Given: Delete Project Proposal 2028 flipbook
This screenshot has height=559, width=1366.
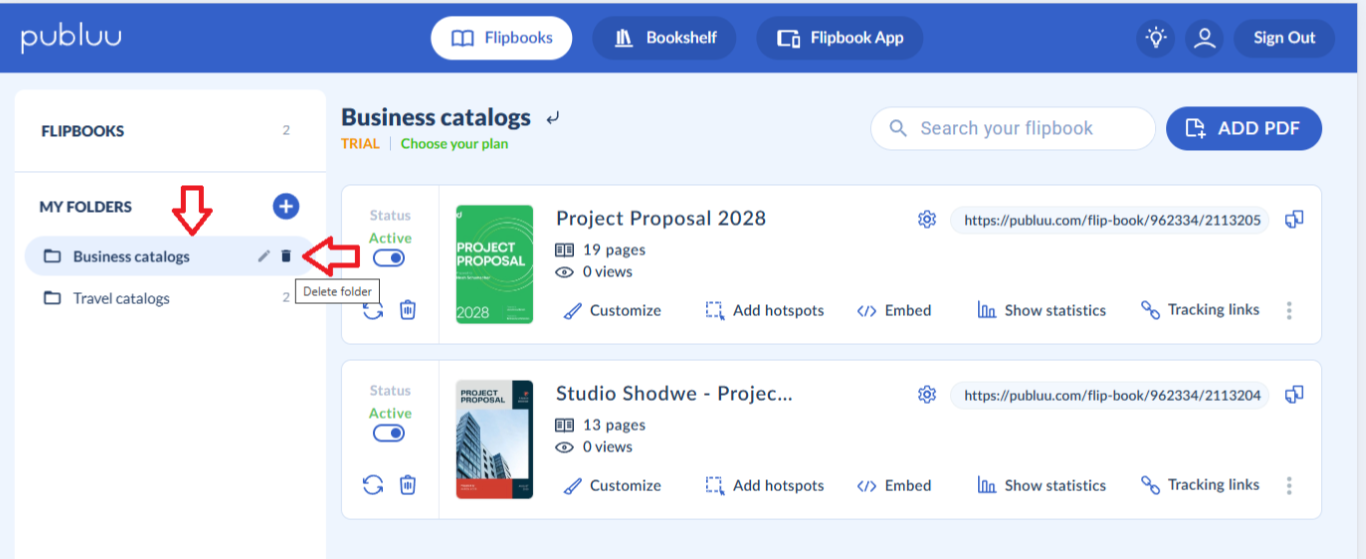Looking at the screenshot, I should click(x=408, y=310).
